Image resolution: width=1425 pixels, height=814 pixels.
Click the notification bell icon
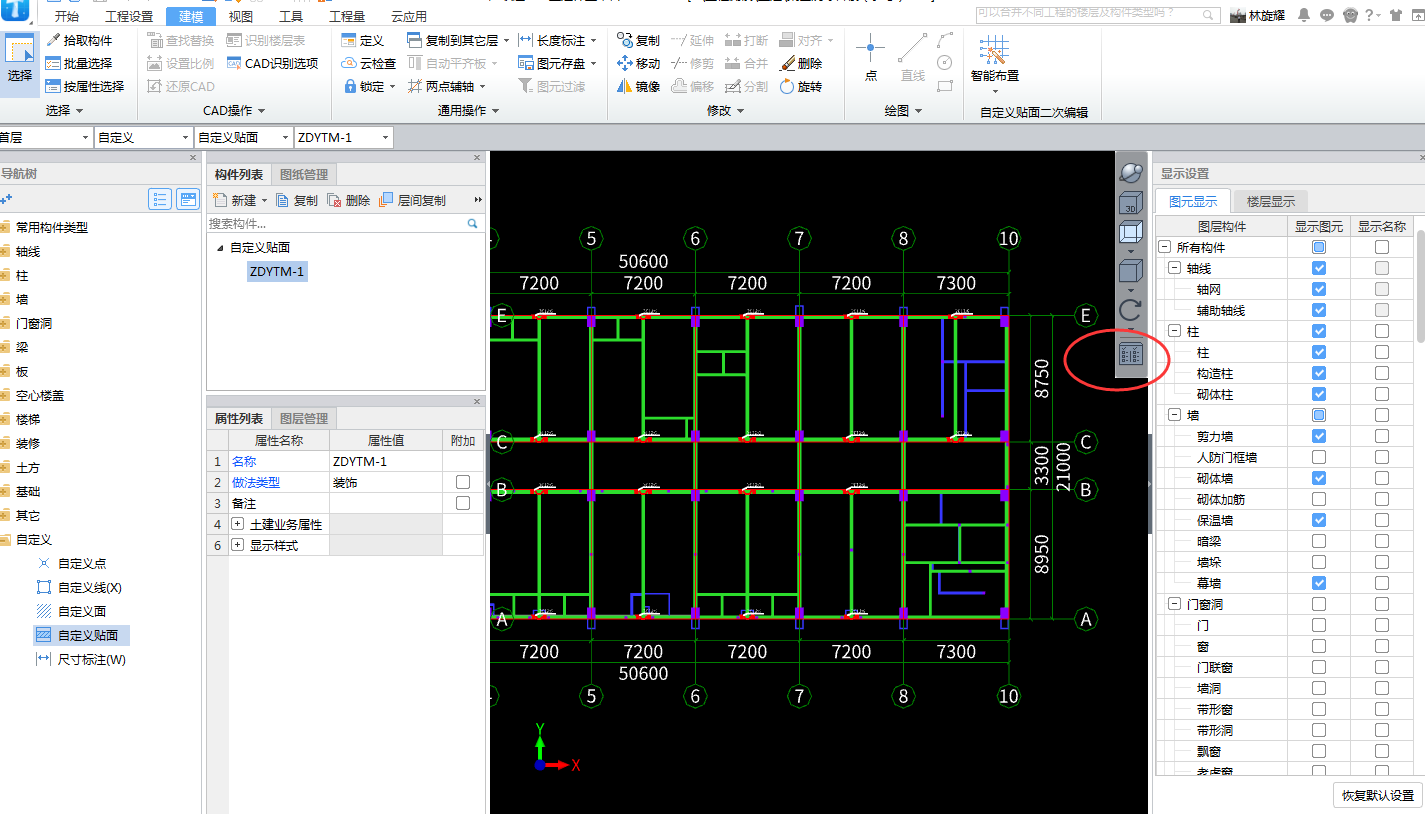(x=1304, y=15)
